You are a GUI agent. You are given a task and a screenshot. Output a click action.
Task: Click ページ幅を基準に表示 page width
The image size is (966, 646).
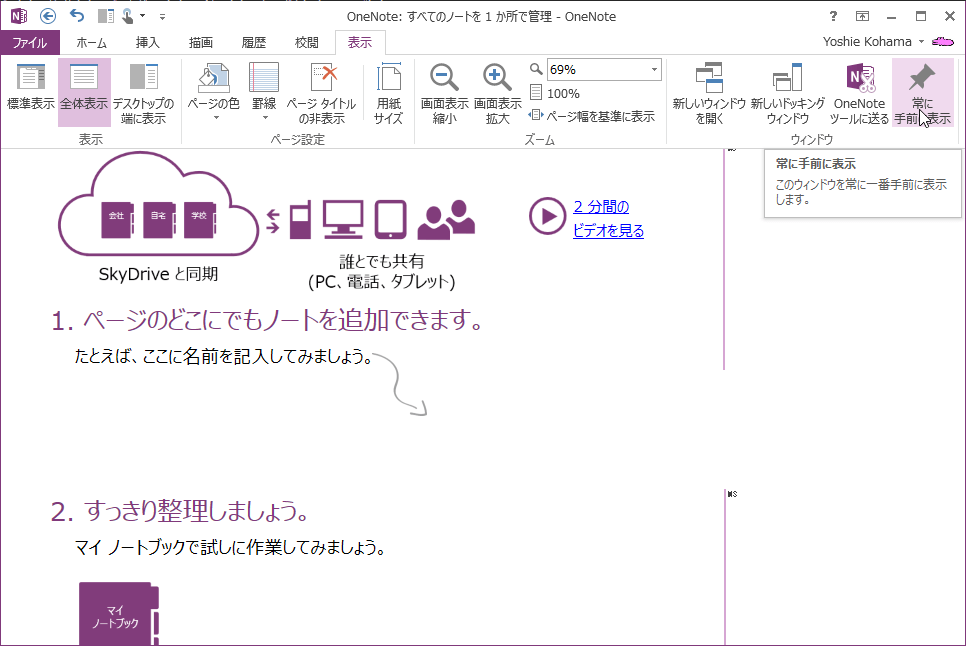tap(591, 116)
